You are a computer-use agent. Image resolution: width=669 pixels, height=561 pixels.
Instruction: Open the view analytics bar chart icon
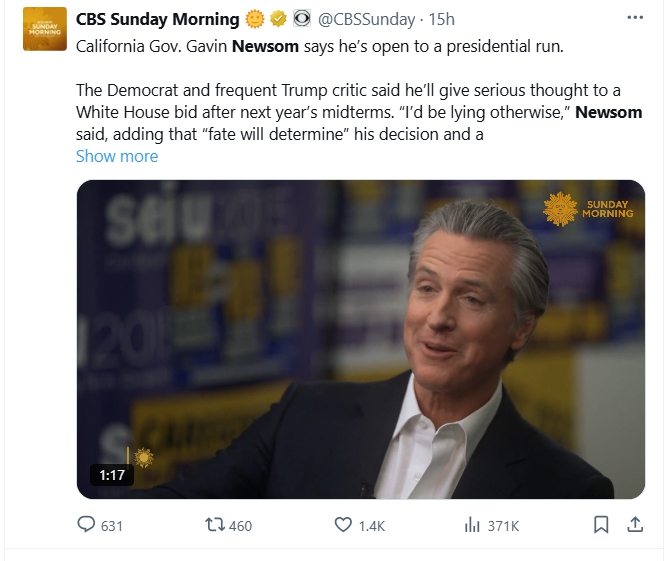click(x=472, y=525)
